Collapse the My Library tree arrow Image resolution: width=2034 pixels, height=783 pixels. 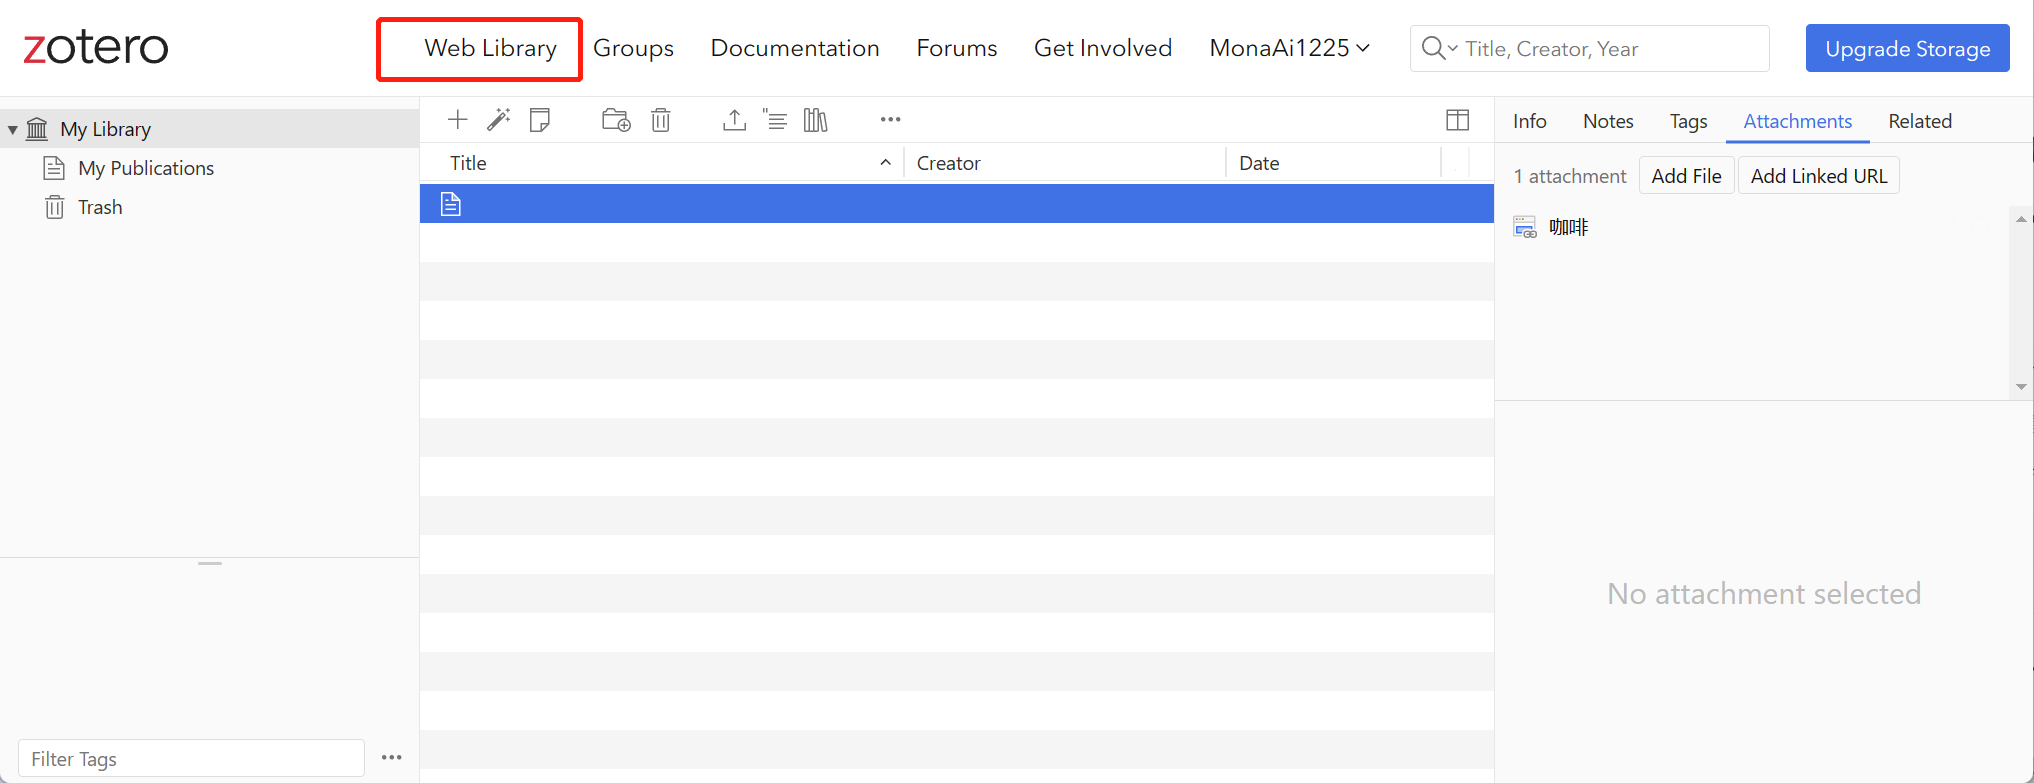(x=12, y=130)
